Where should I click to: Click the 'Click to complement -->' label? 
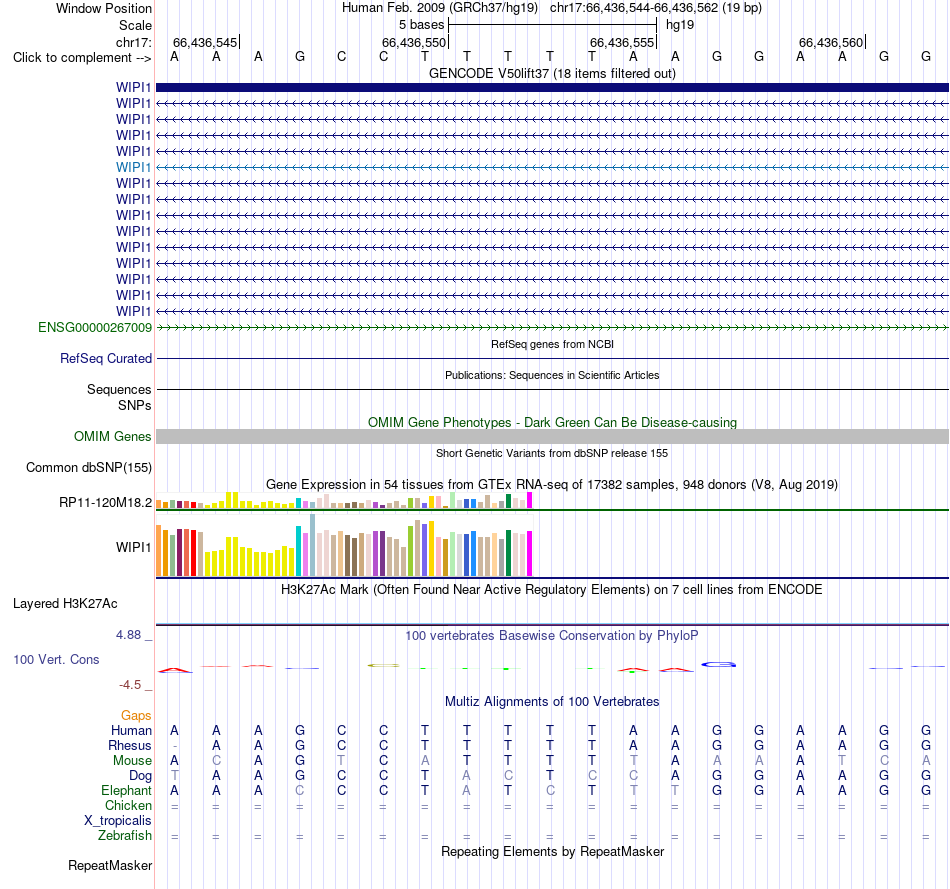[x=82, y=58]
